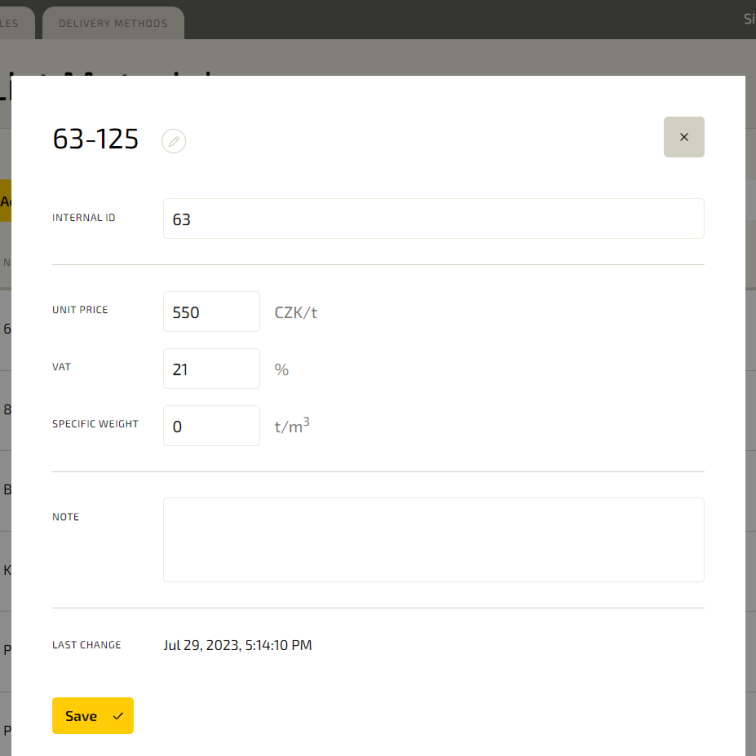Open the Delivery Methods tab
This screenshot has height=756, width=756.
tap(113, 23)
